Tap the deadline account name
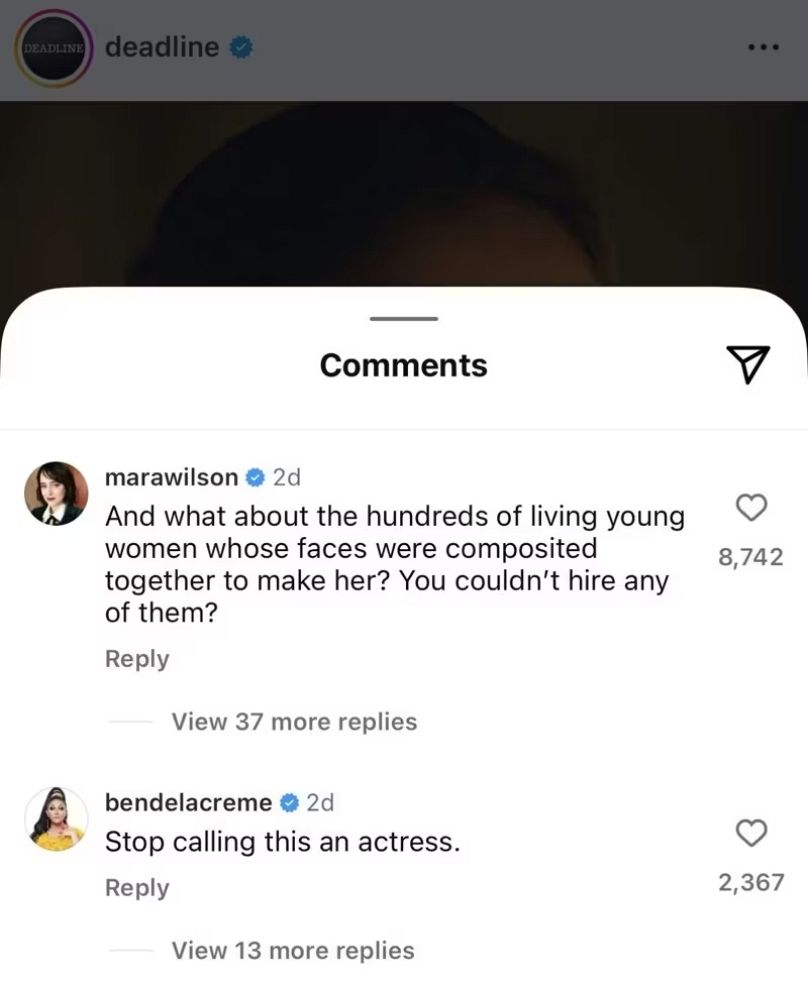This screenshot has width=808, height=985. click(x=161, y=46)
